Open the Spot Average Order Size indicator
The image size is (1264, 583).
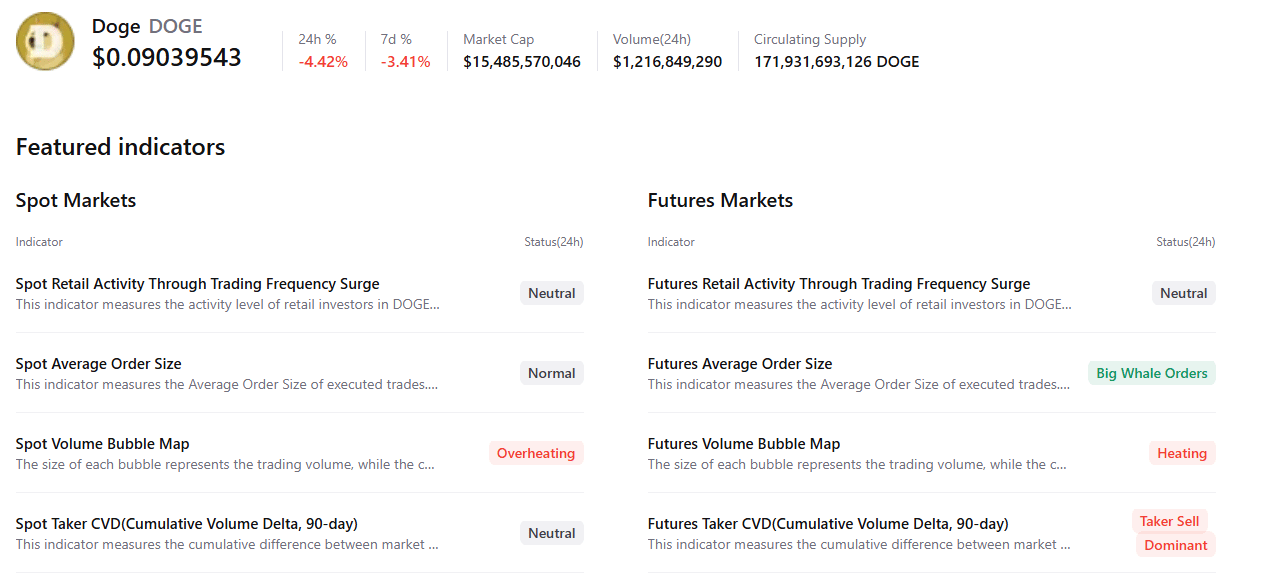pyautogui.click(x=99, y=364)
